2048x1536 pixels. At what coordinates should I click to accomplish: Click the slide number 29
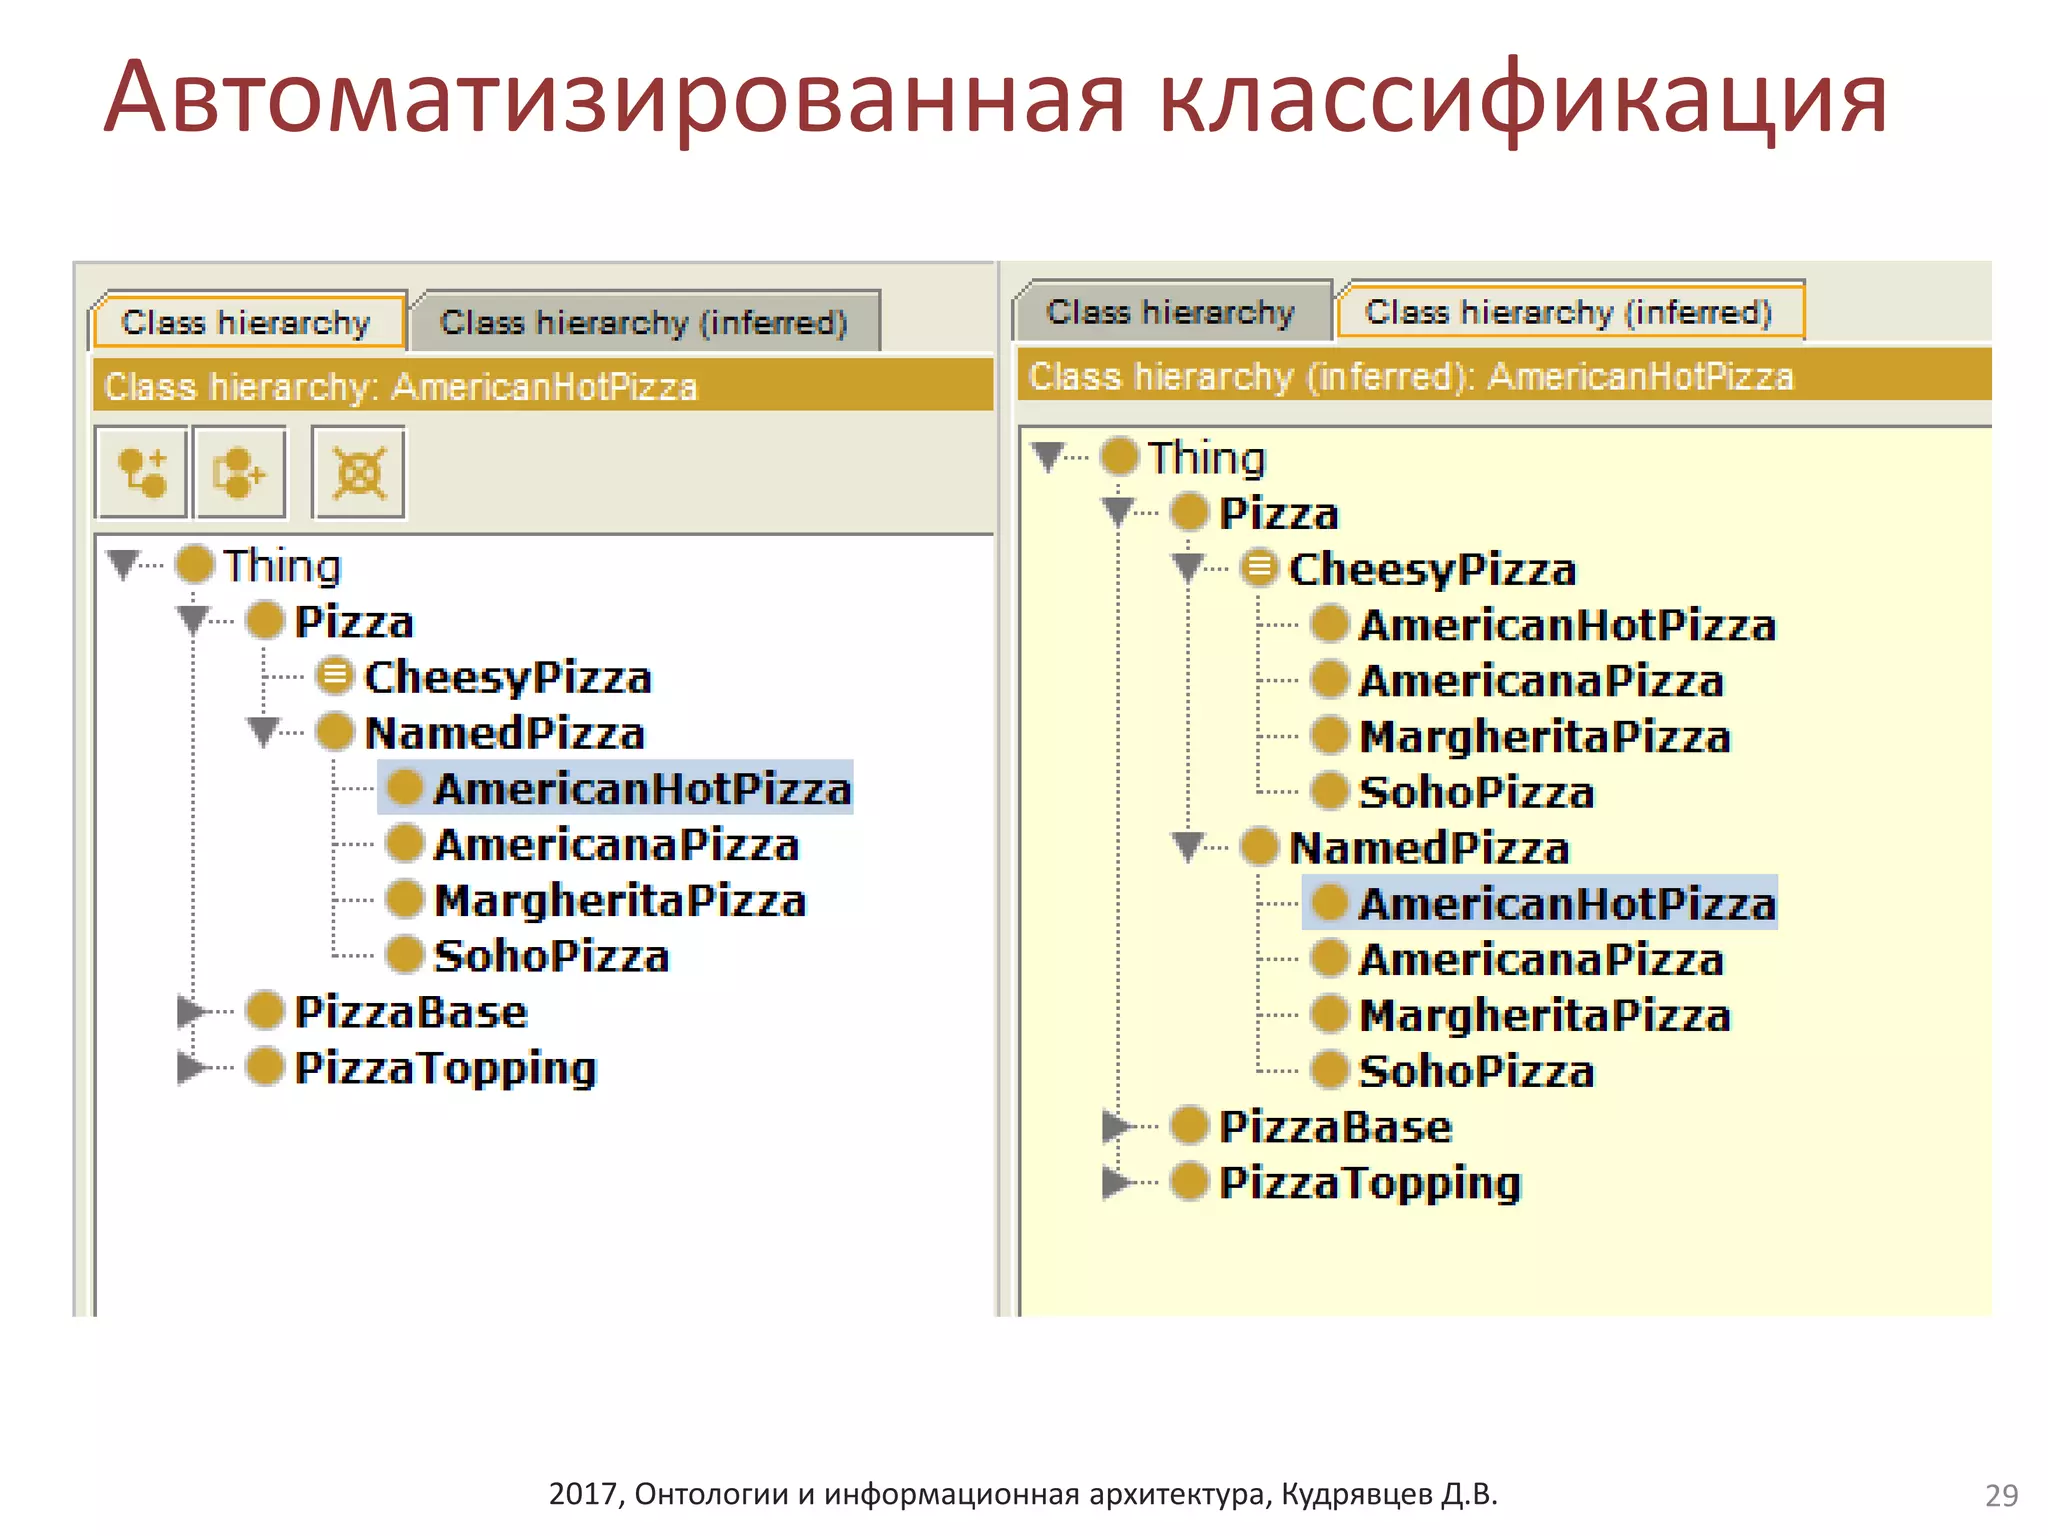pyautogui.click(x=2002, y=1495)
